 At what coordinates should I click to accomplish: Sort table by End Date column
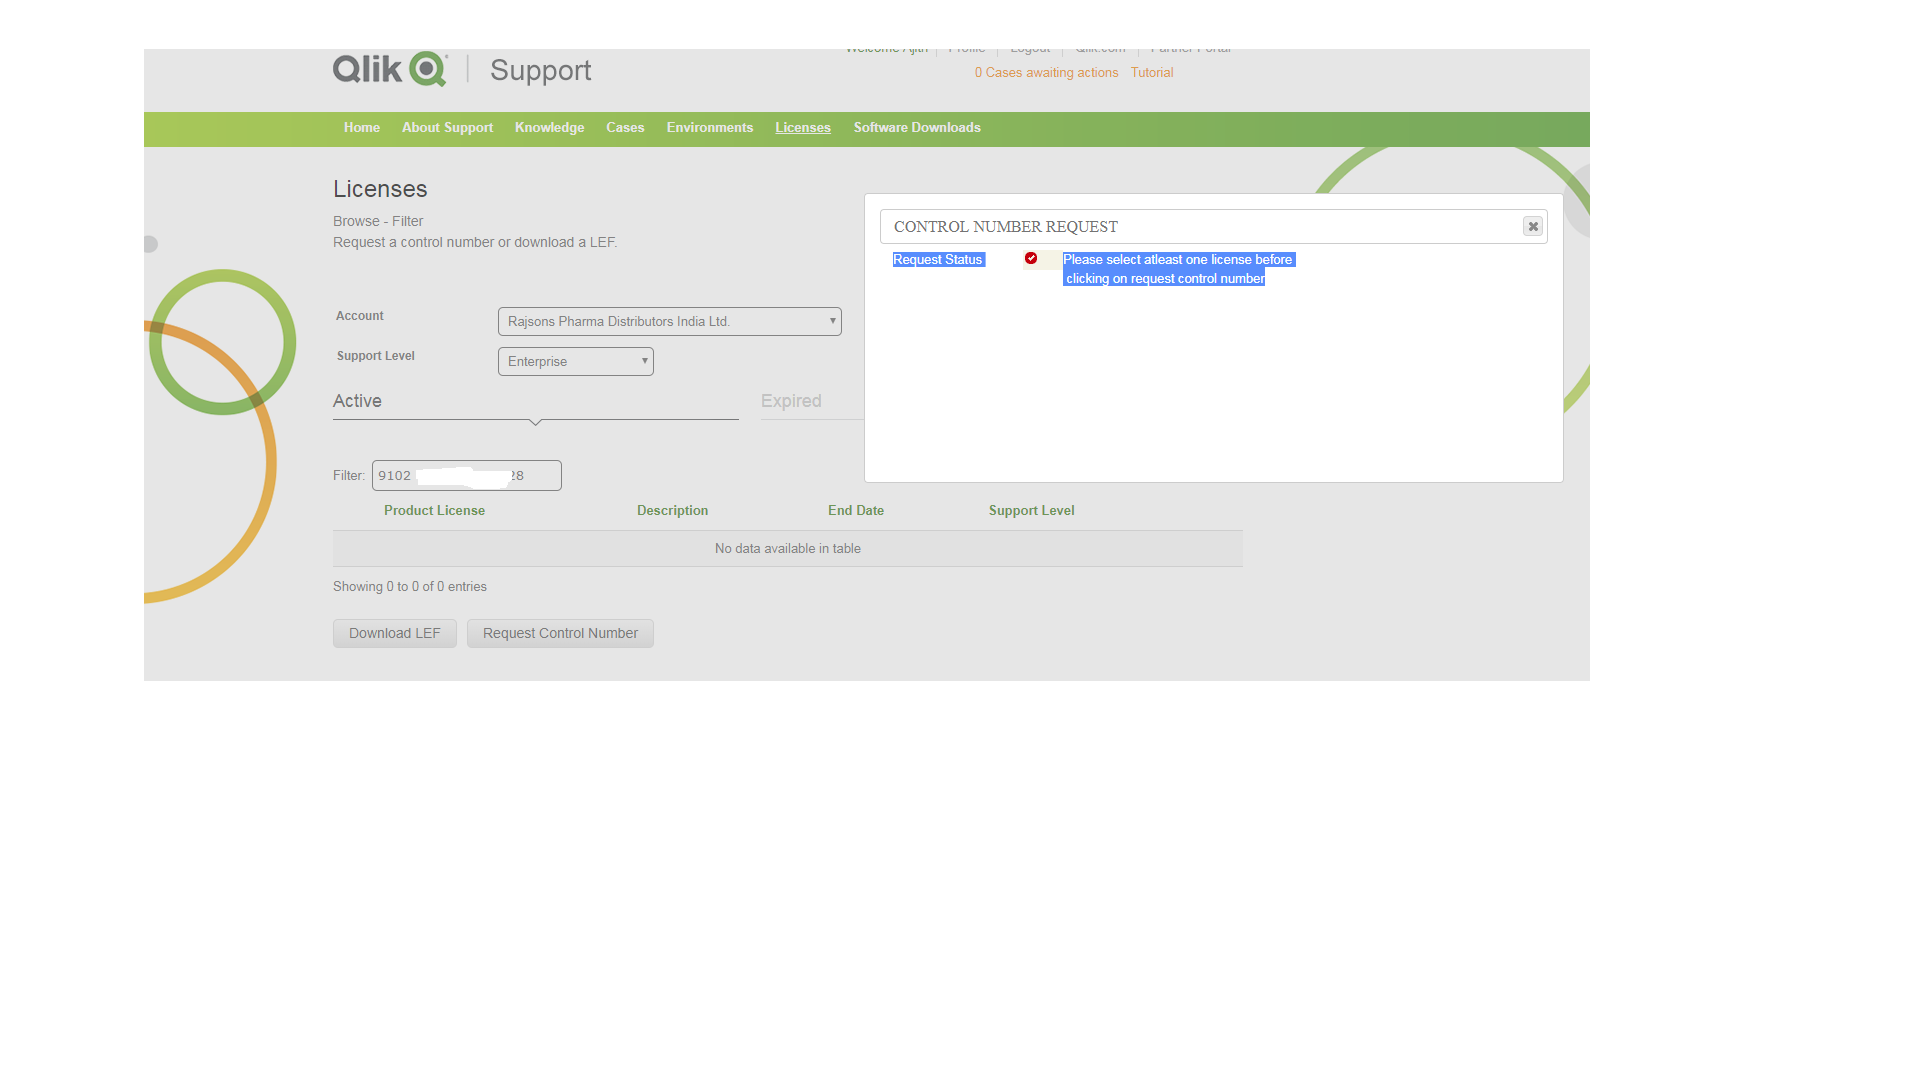click(x=855, y=511)
